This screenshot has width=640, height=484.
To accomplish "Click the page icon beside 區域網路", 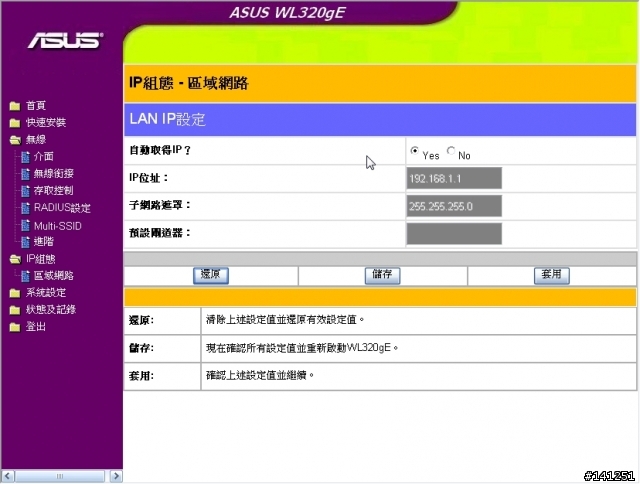I will click(25, 276).
